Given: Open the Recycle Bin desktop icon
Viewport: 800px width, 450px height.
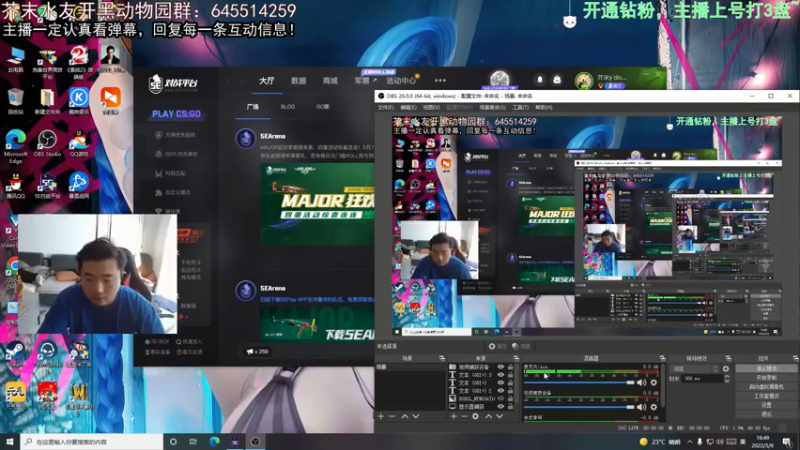Looking at the screenshot, I should pyautogui.click(x=15, y=101).
